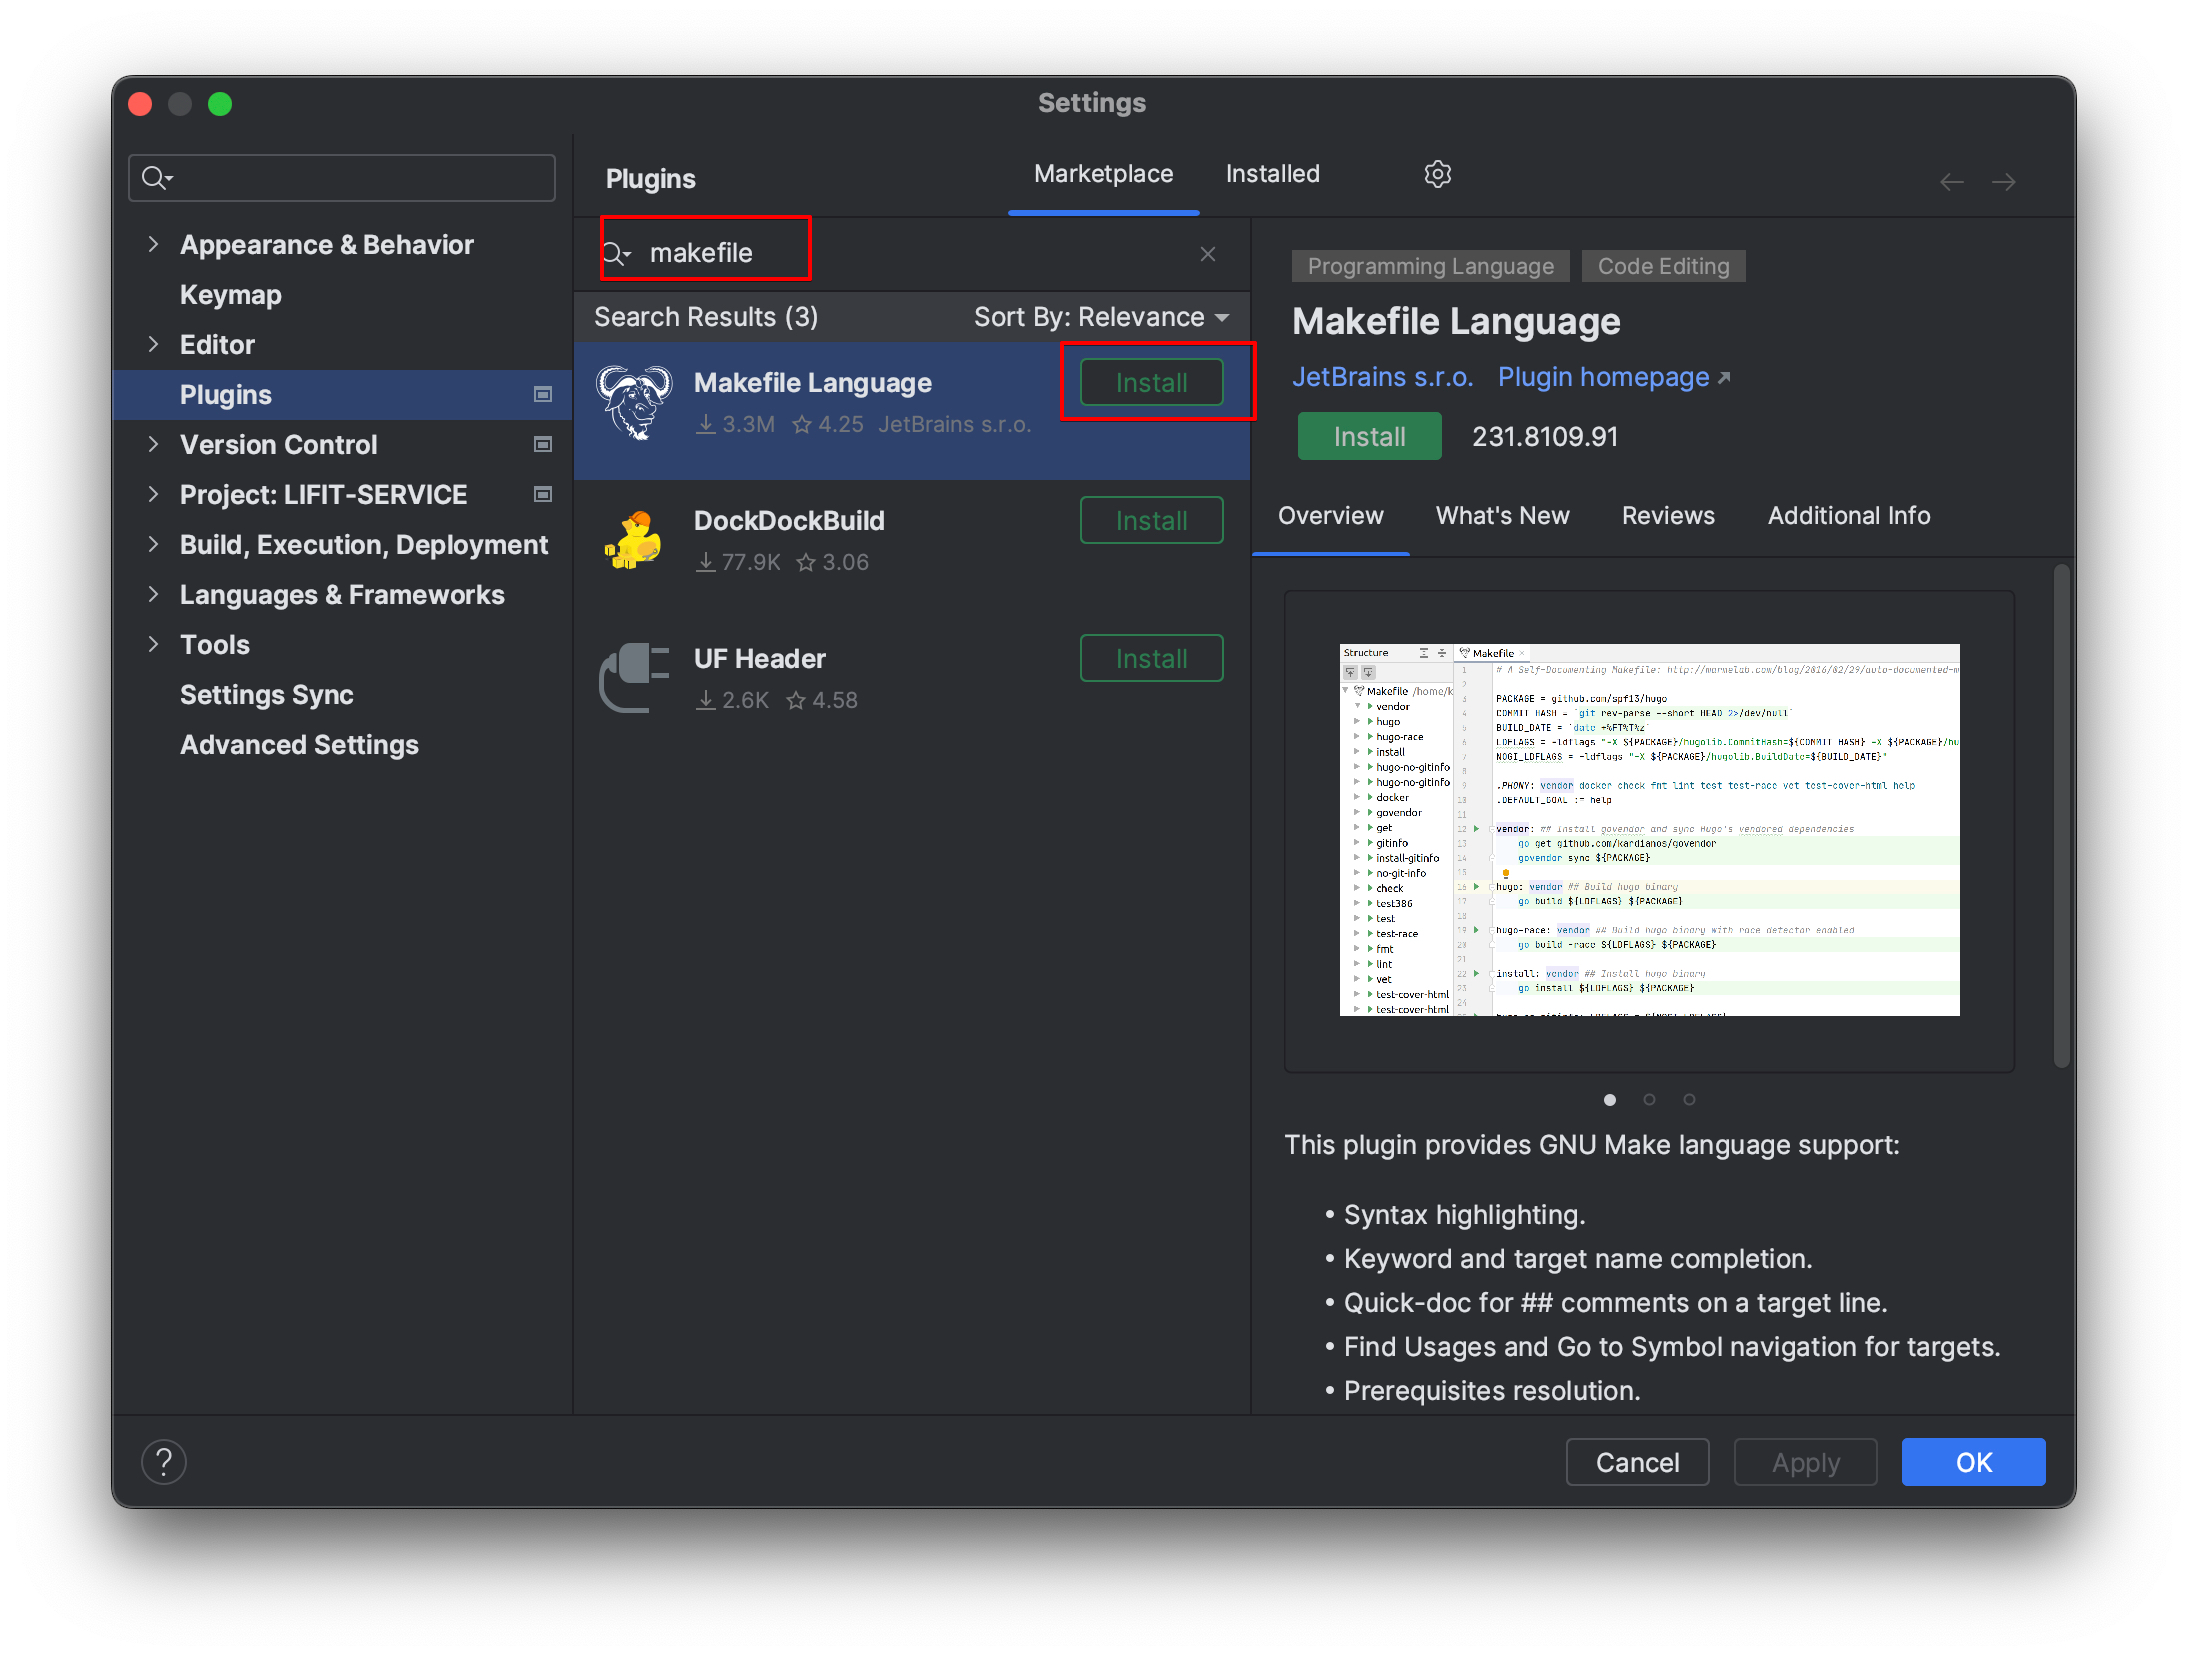Expand Project: LIFIT-SERVICE section
2188x1656 pixels.
pos(153,494)
